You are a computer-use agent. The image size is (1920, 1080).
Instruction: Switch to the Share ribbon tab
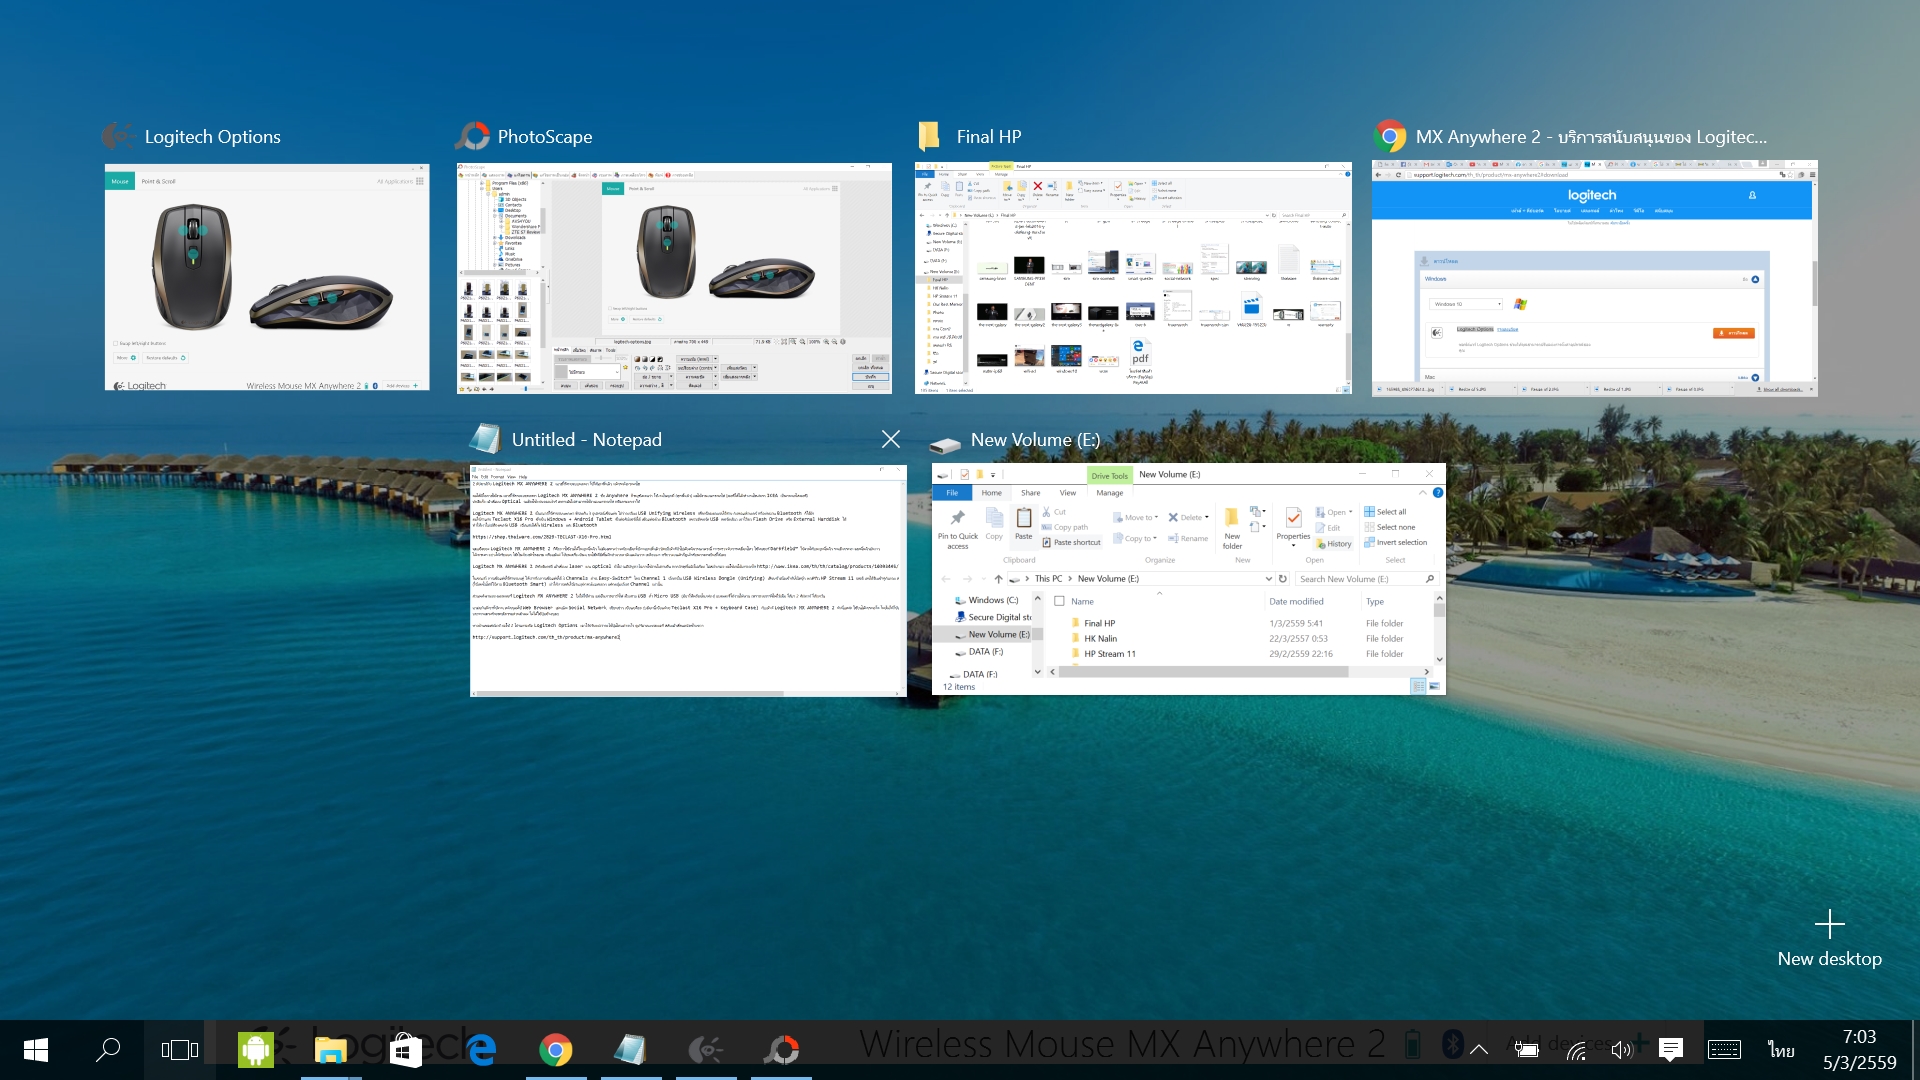(1030, 493)
